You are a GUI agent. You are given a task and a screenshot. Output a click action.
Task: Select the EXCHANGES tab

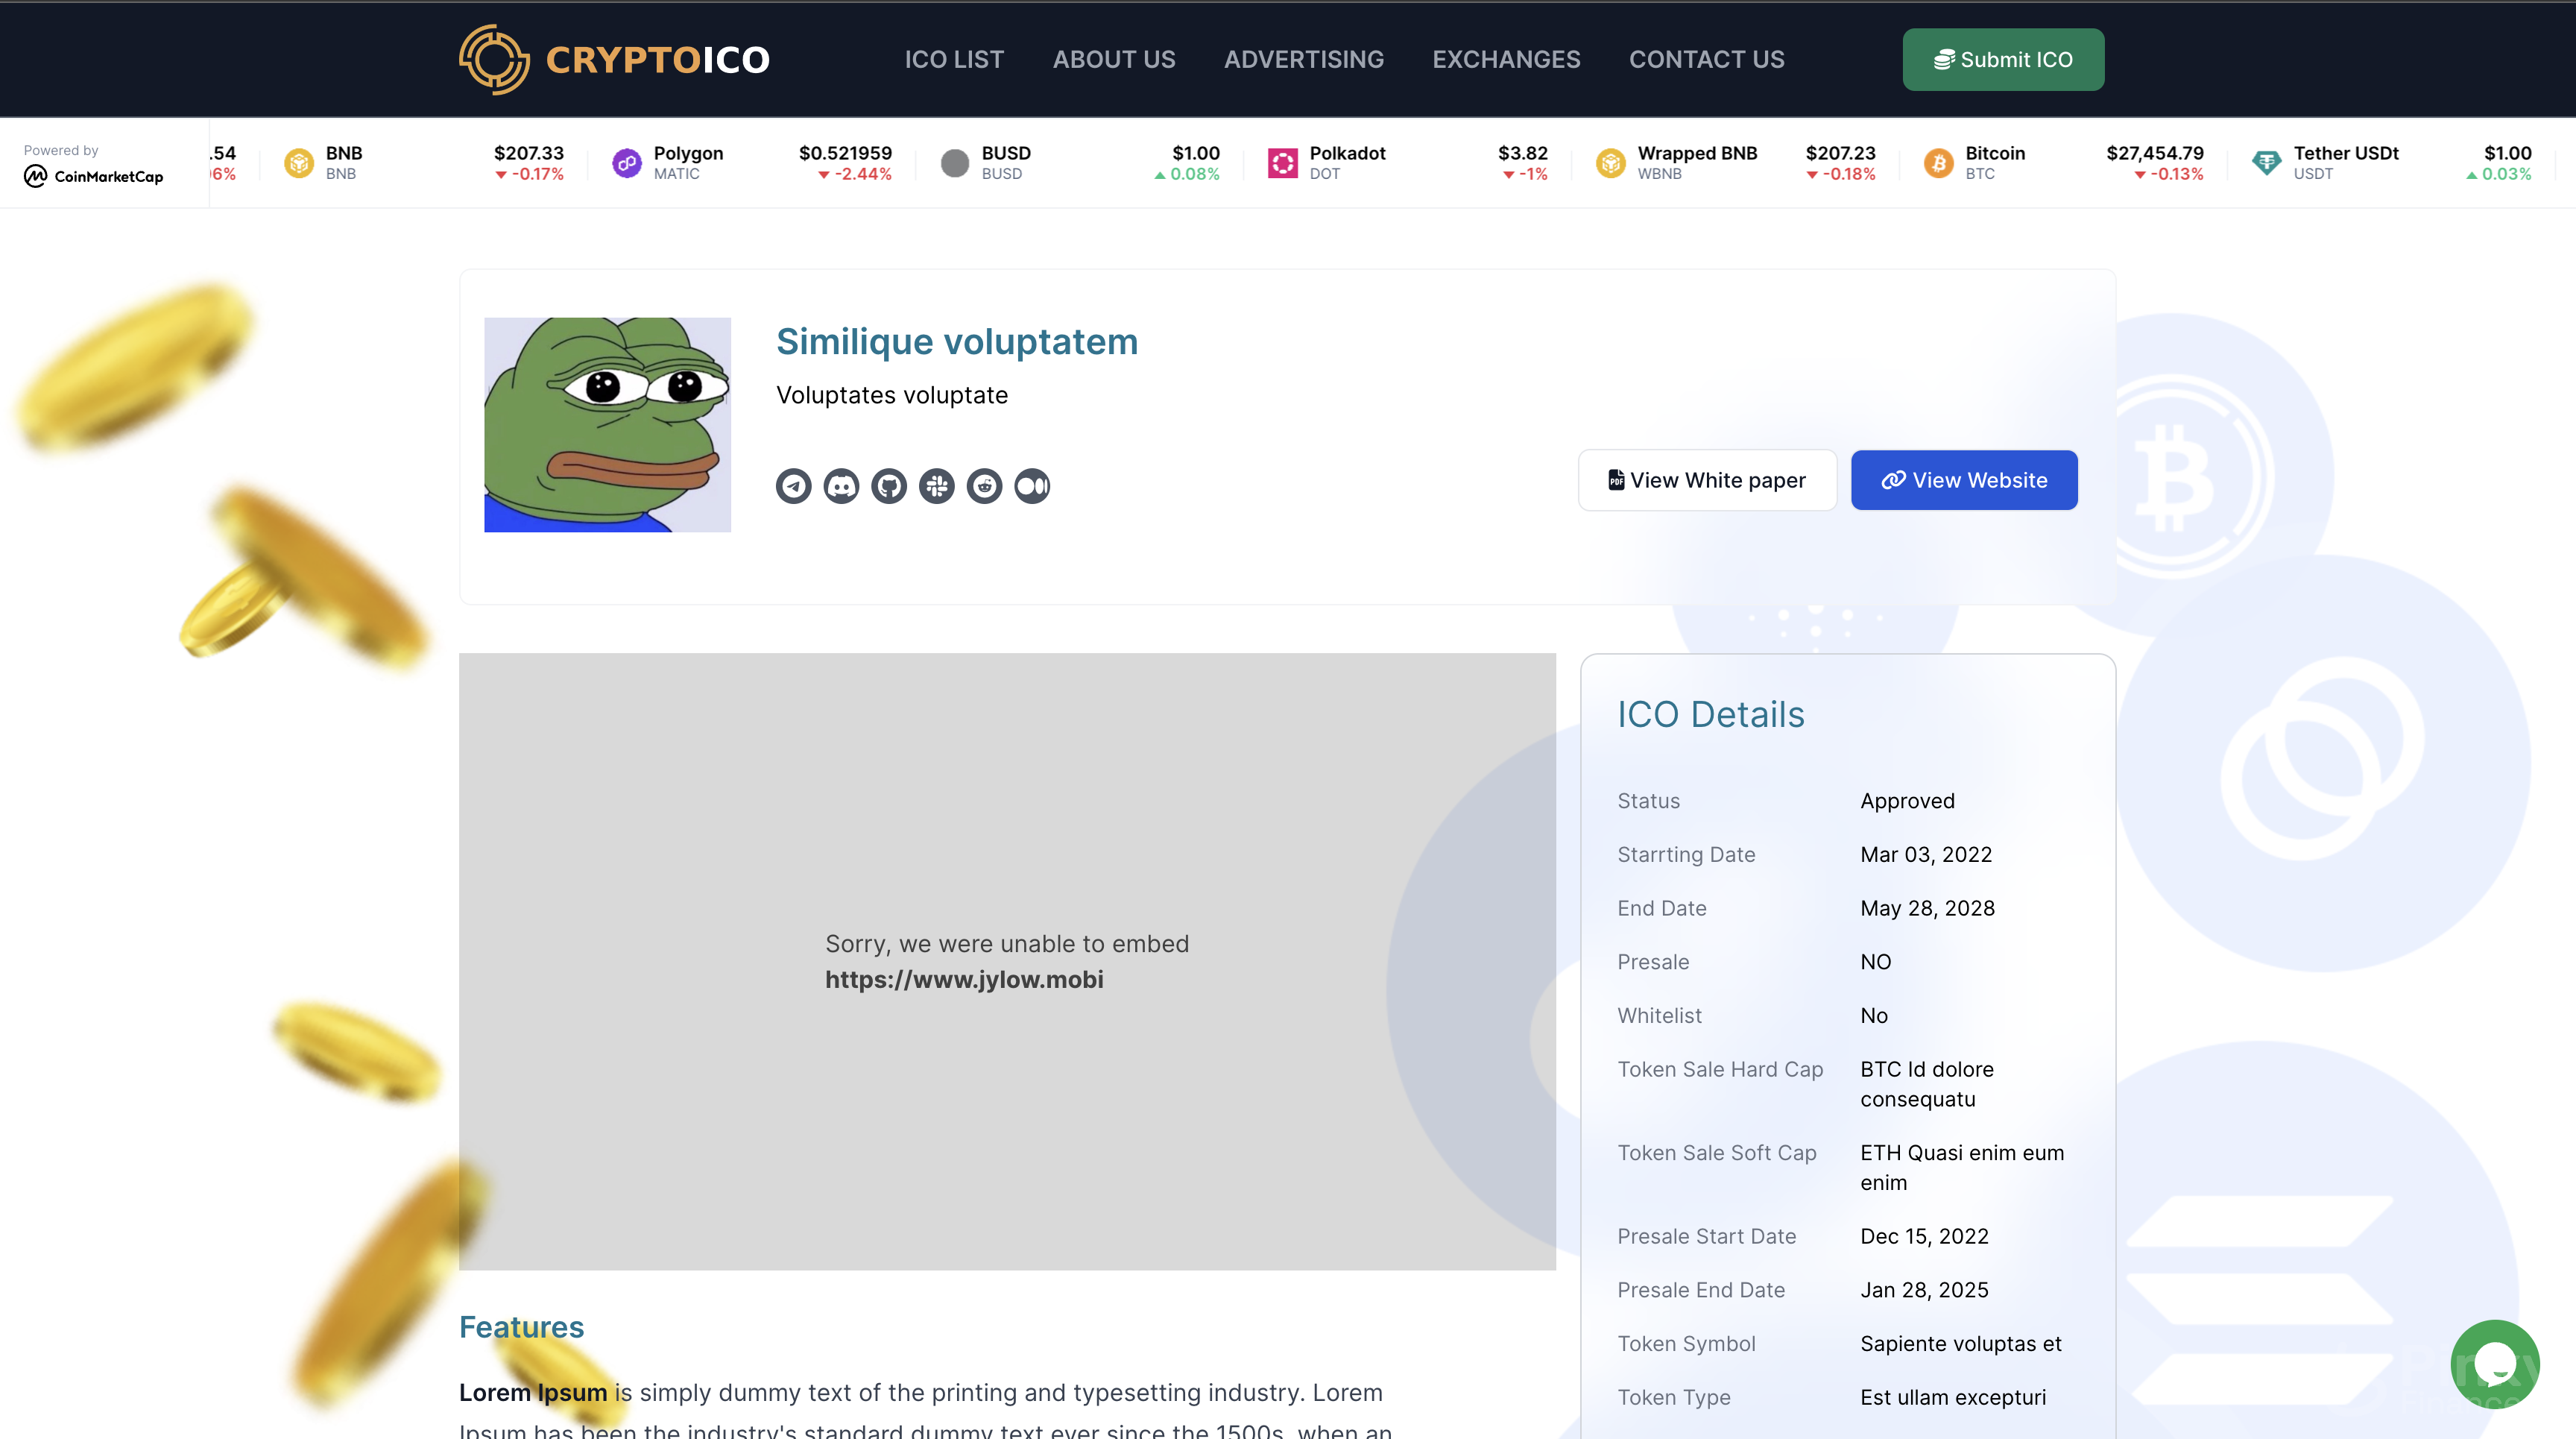coord(1506,58)
